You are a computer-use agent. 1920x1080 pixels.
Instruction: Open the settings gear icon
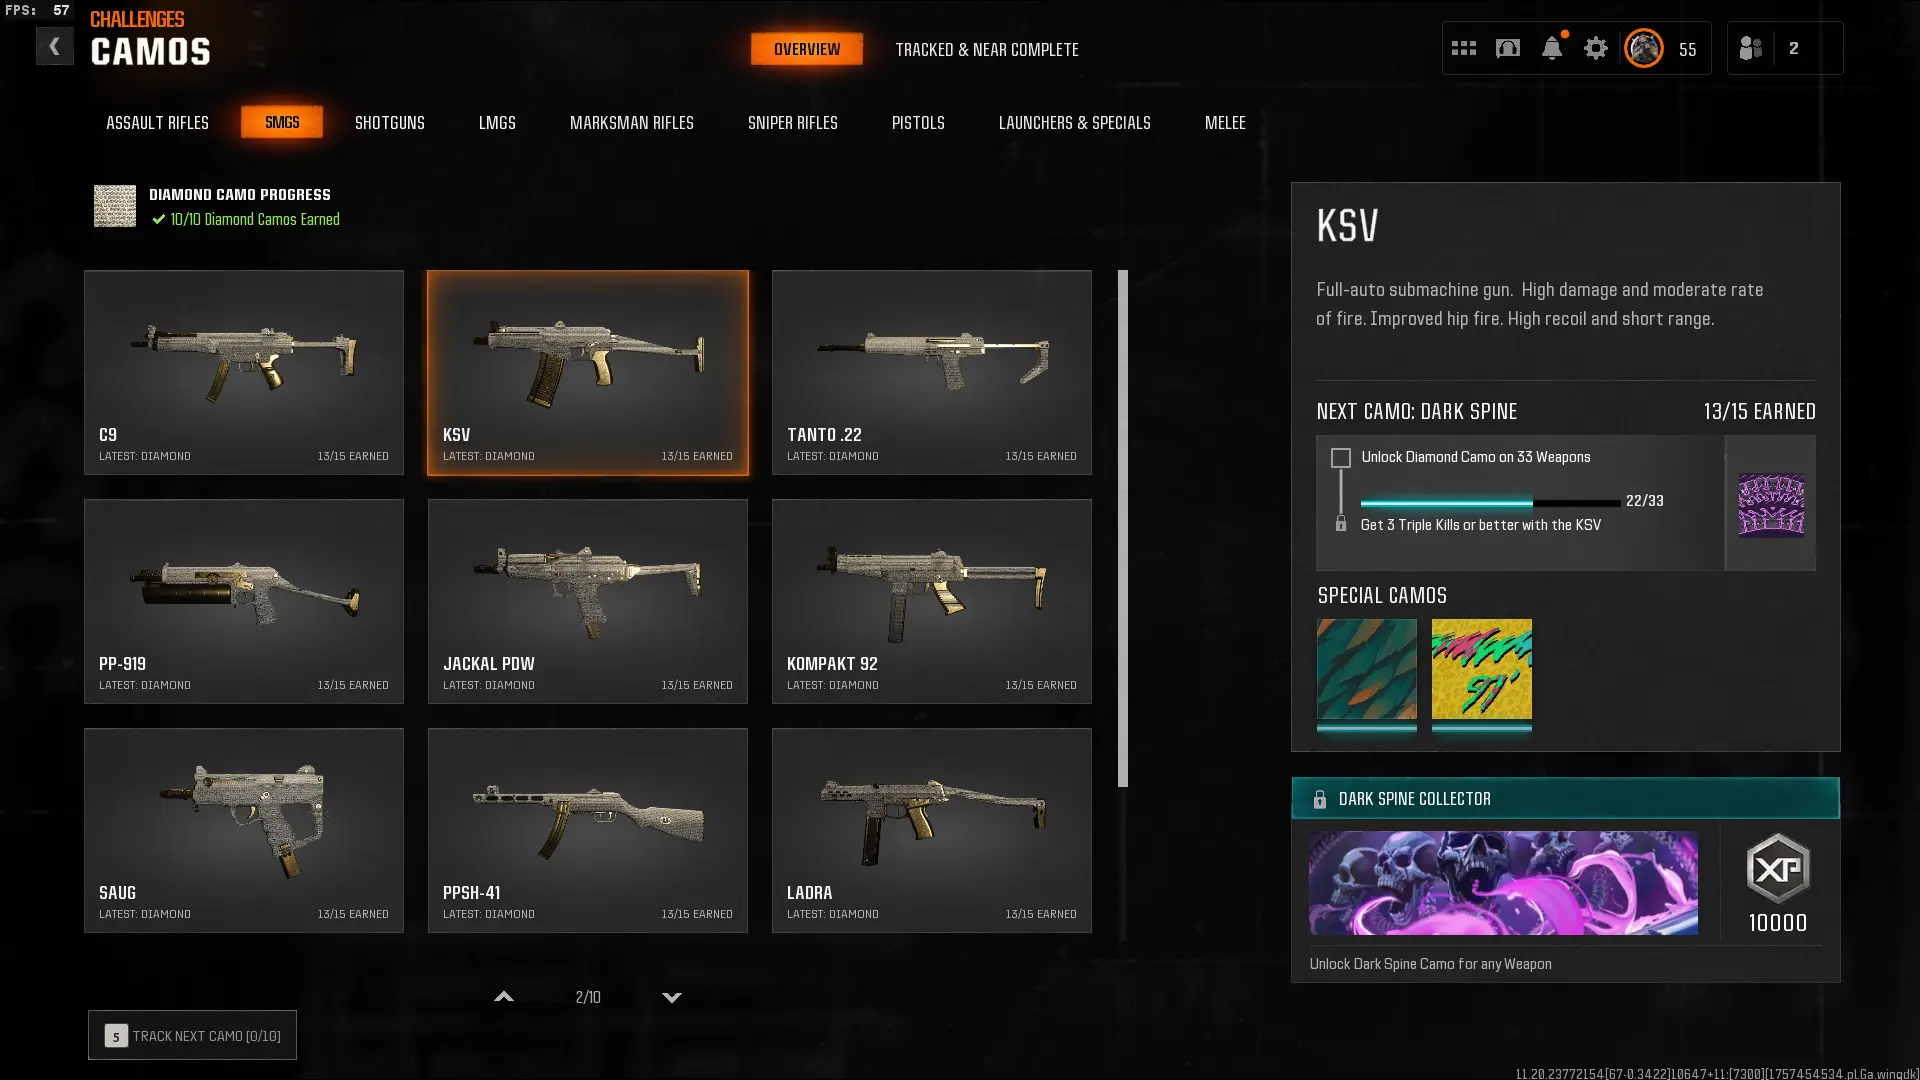(1596, 48)
